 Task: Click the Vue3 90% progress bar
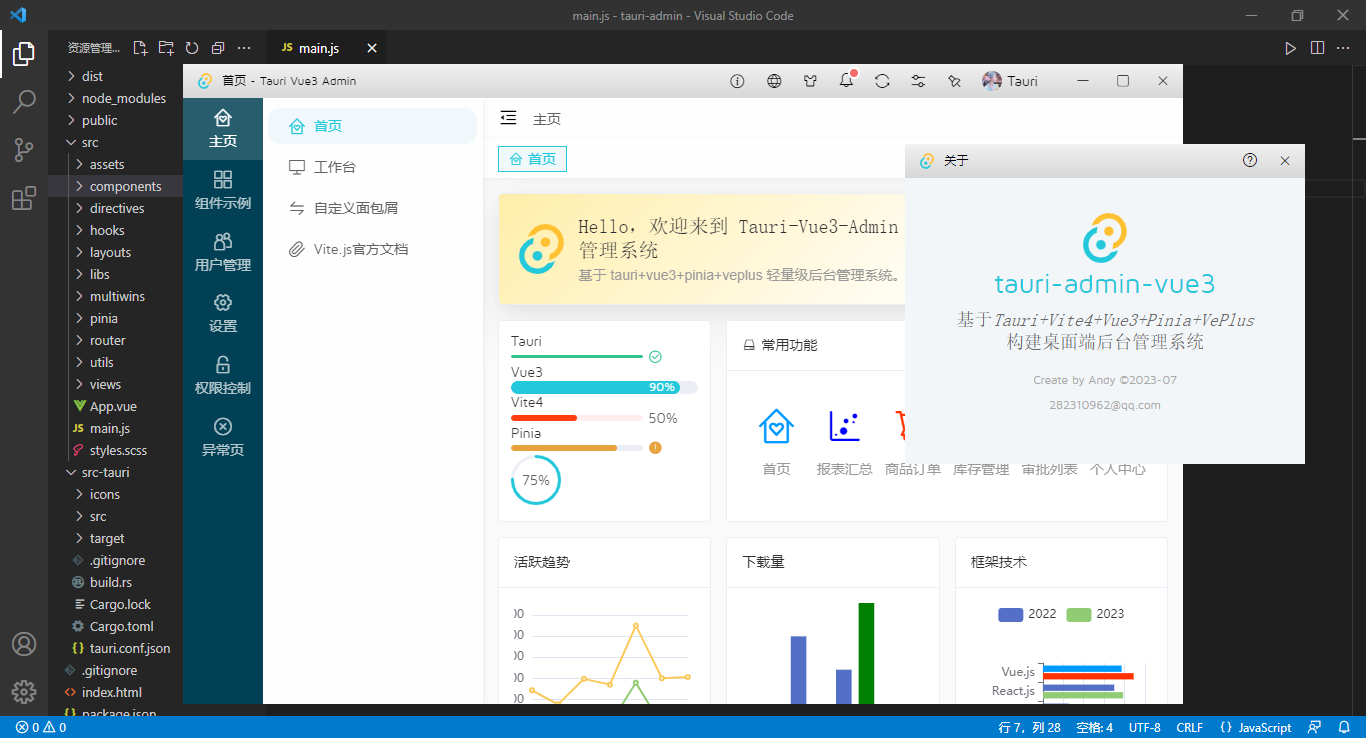point(604,387)
